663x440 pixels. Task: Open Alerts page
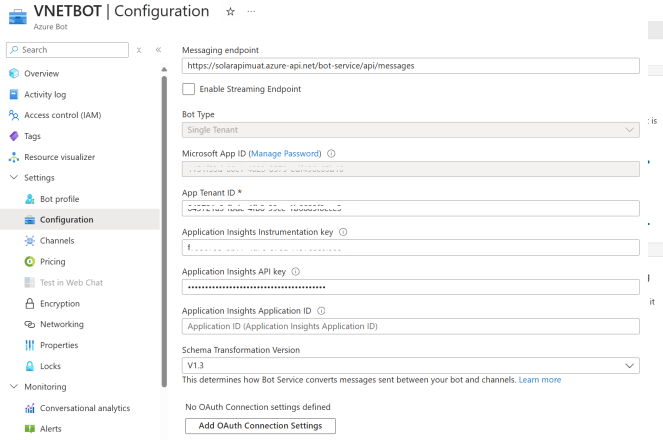[51, 429]
